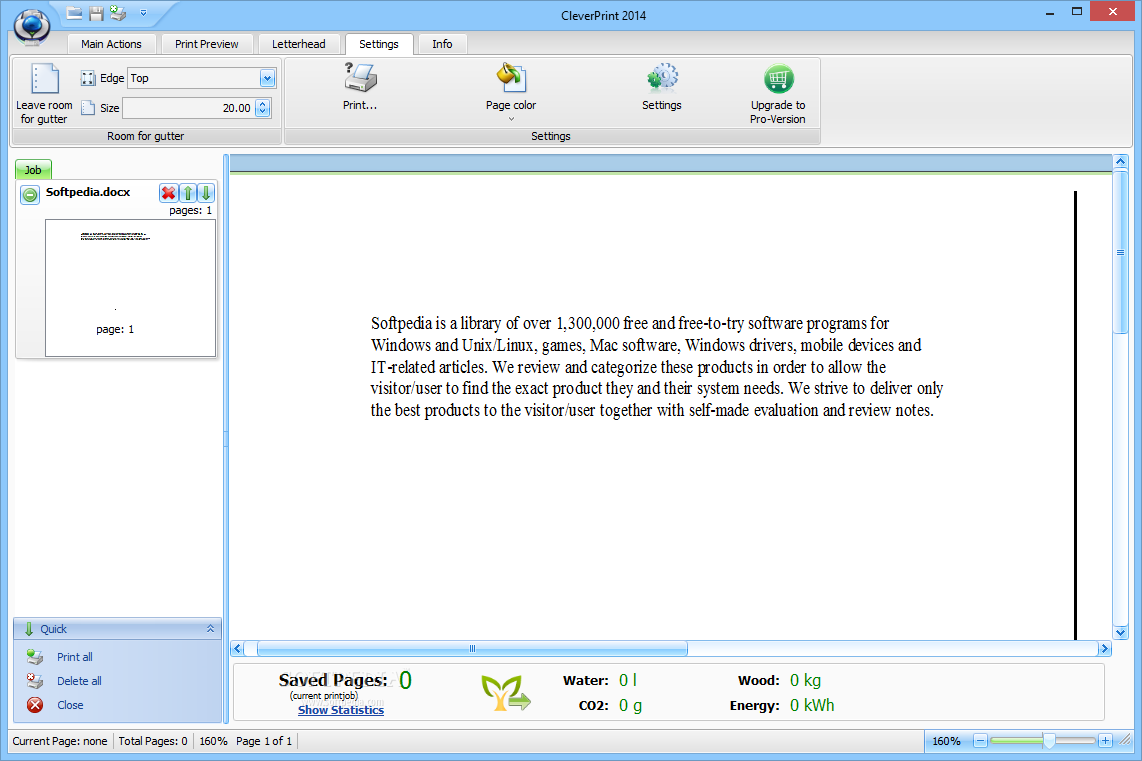Click horizontal scrollbar left arrow
The height and width of the screenshot is (761, 1142).
click(x=237, y=648)
